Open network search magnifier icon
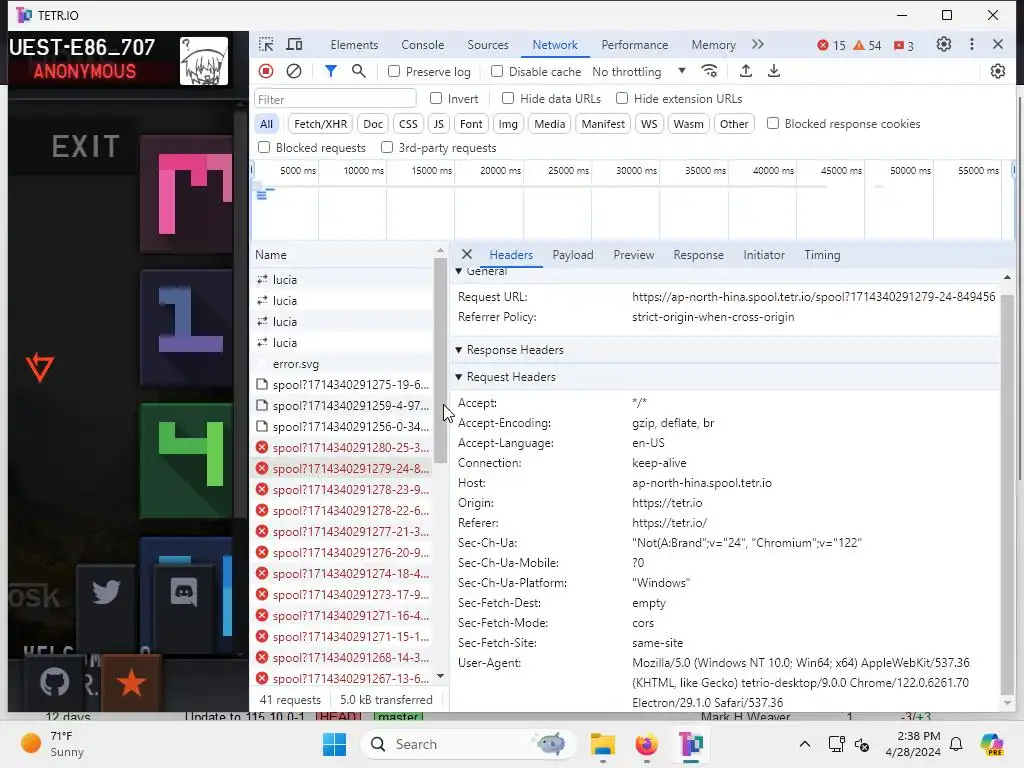Image resolution: width=1024 pixels, height=768 pixels. click(x=359, y=71)
